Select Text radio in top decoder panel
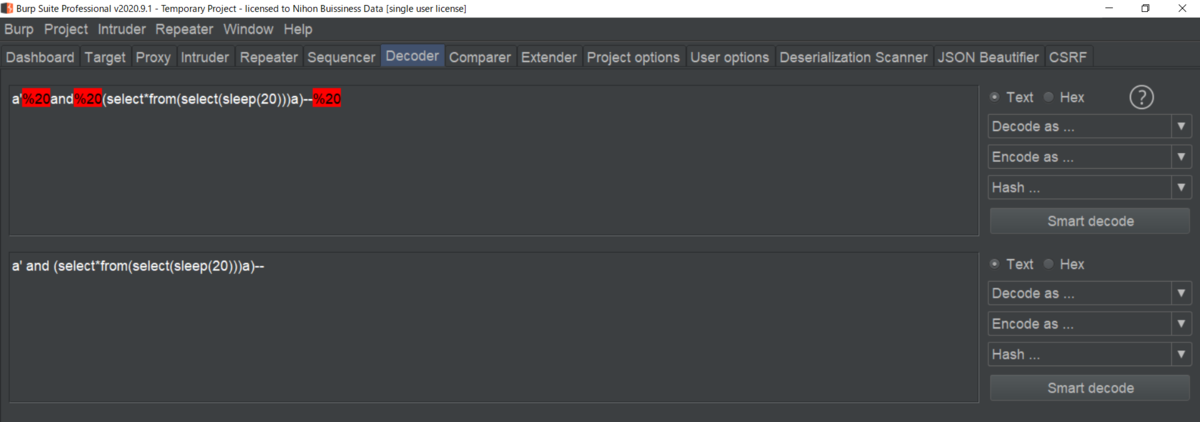 pos(1012,97)
